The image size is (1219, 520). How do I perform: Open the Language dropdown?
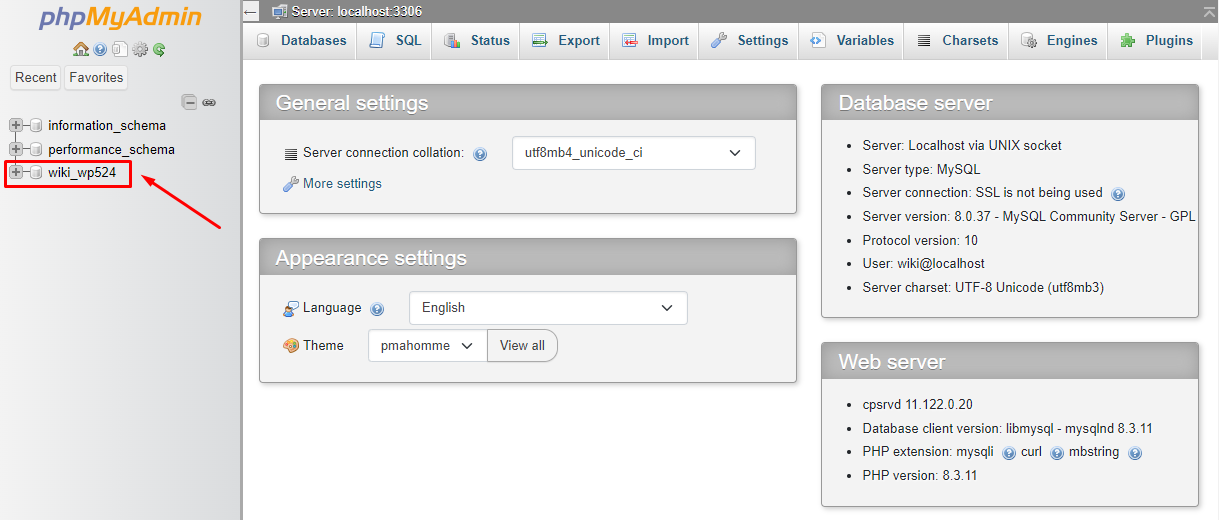548,308
